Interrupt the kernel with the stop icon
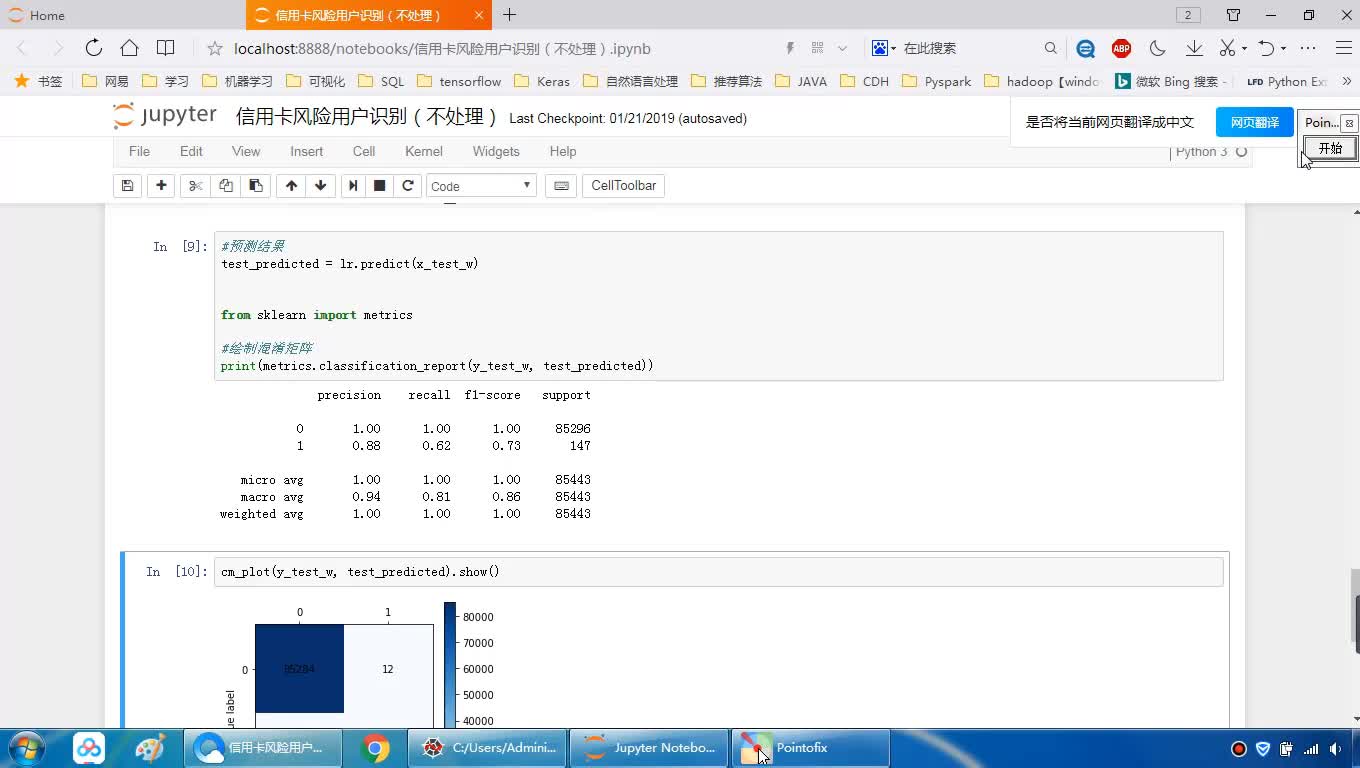This screenshot has height=768, width=1360. (x=380, y=186)
